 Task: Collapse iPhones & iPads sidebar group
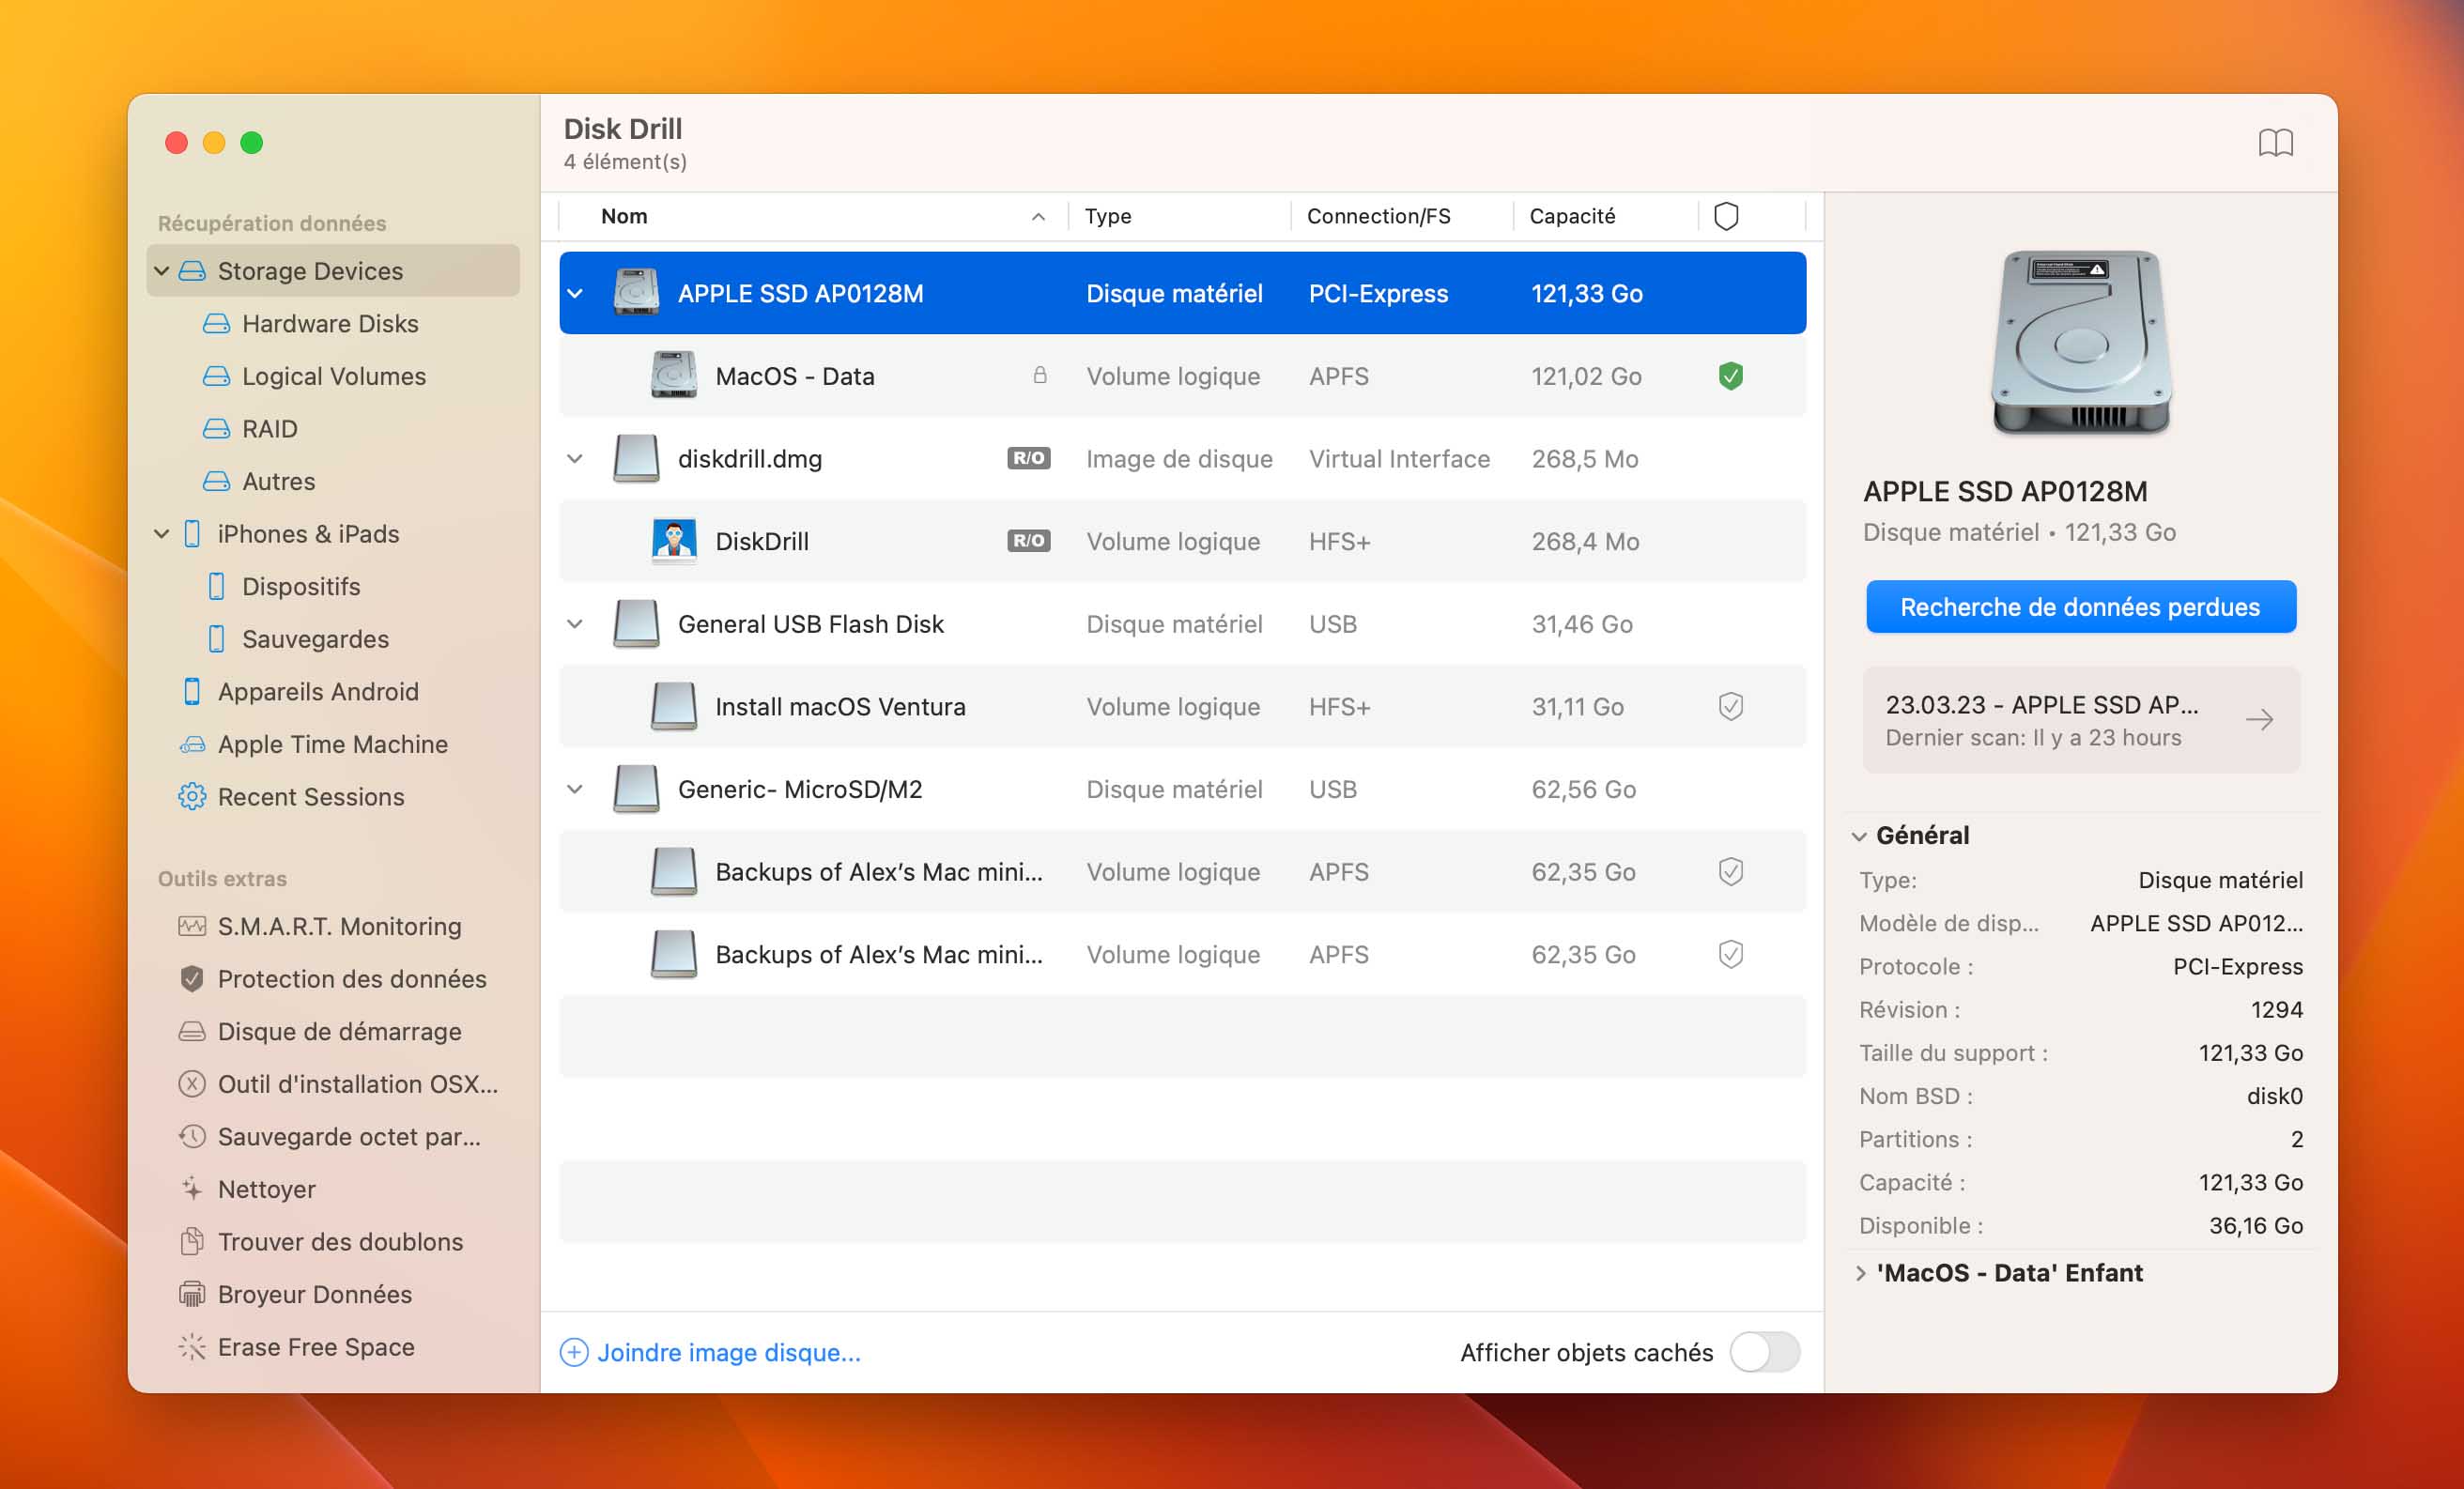(x=161, y=534)
